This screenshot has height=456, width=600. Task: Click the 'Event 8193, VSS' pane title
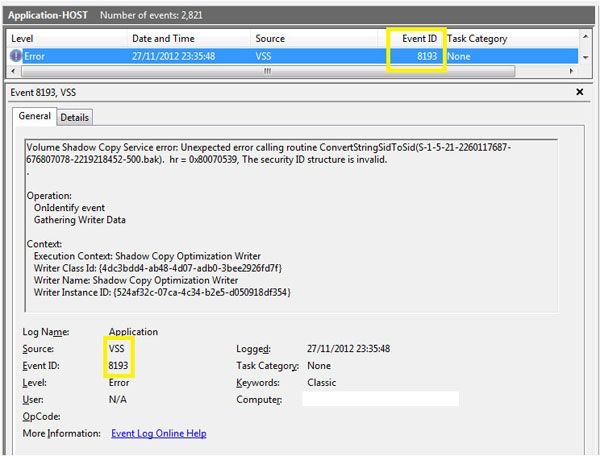tap(43, 93)
